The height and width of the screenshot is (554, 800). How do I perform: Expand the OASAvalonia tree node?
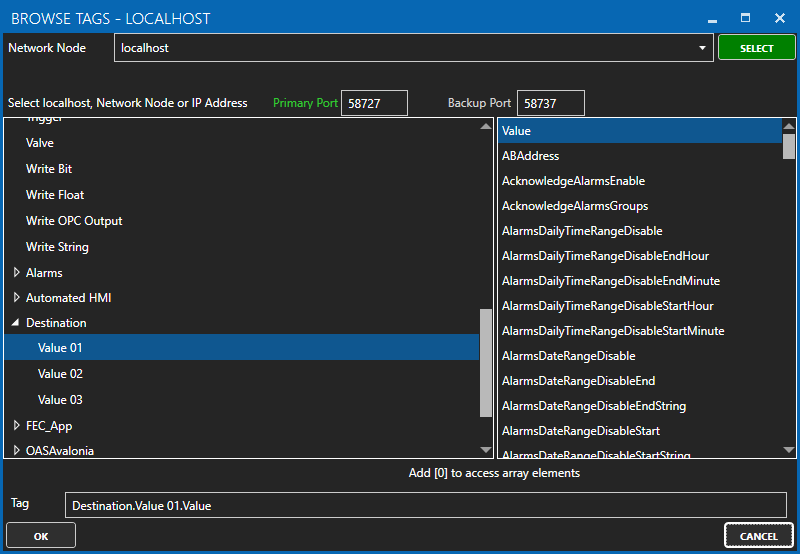(x=16, y=451)
